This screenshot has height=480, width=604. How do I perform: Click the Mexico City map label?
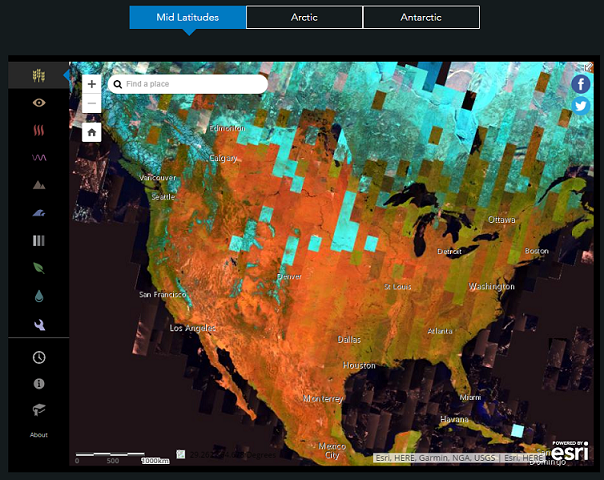pos(332,451)
